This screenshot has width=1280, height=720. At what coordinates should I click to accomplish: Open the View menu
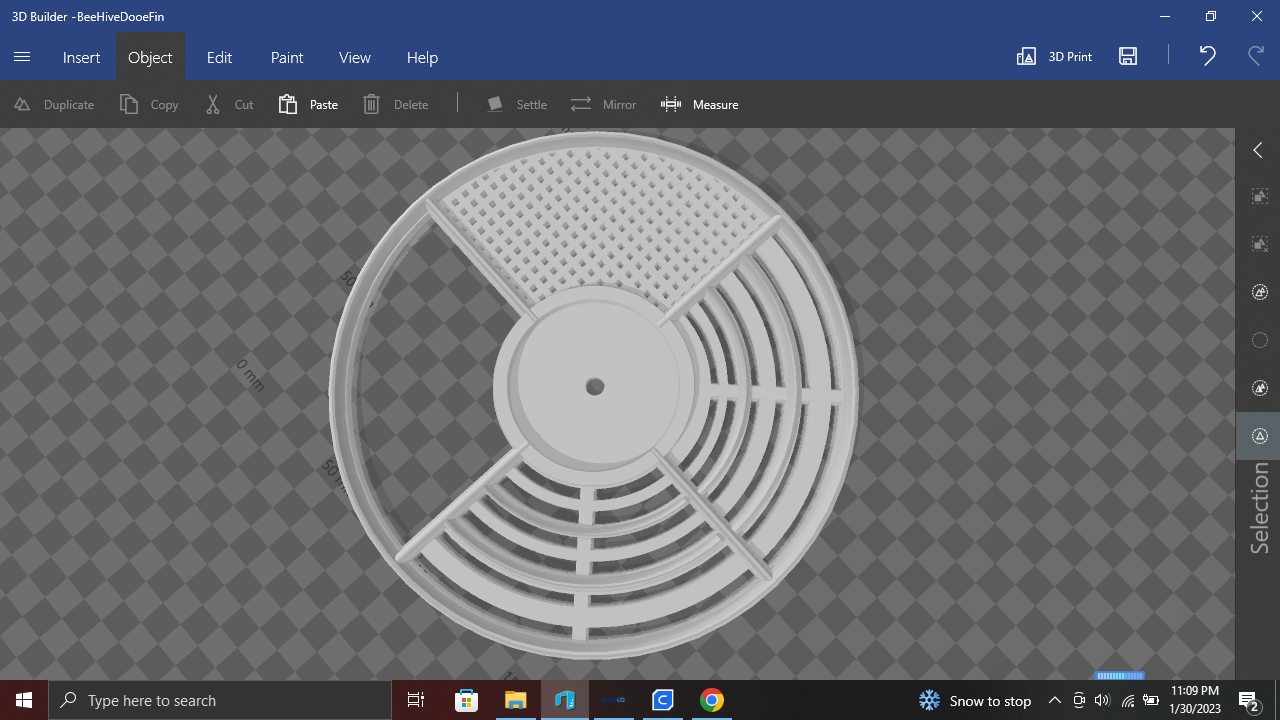[x=355, y=57]
